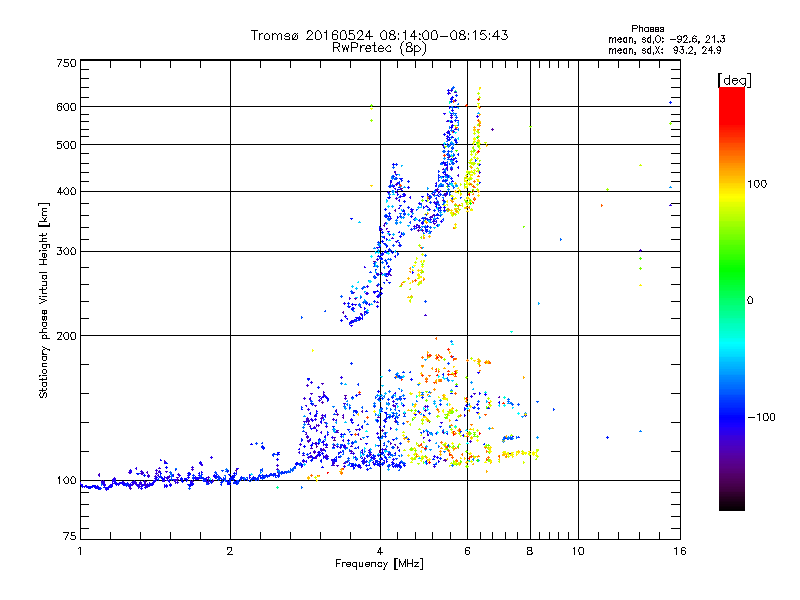800x600 pixels.
Task: Click the 'Phases' header text
Action: click(x=647, y=29)
